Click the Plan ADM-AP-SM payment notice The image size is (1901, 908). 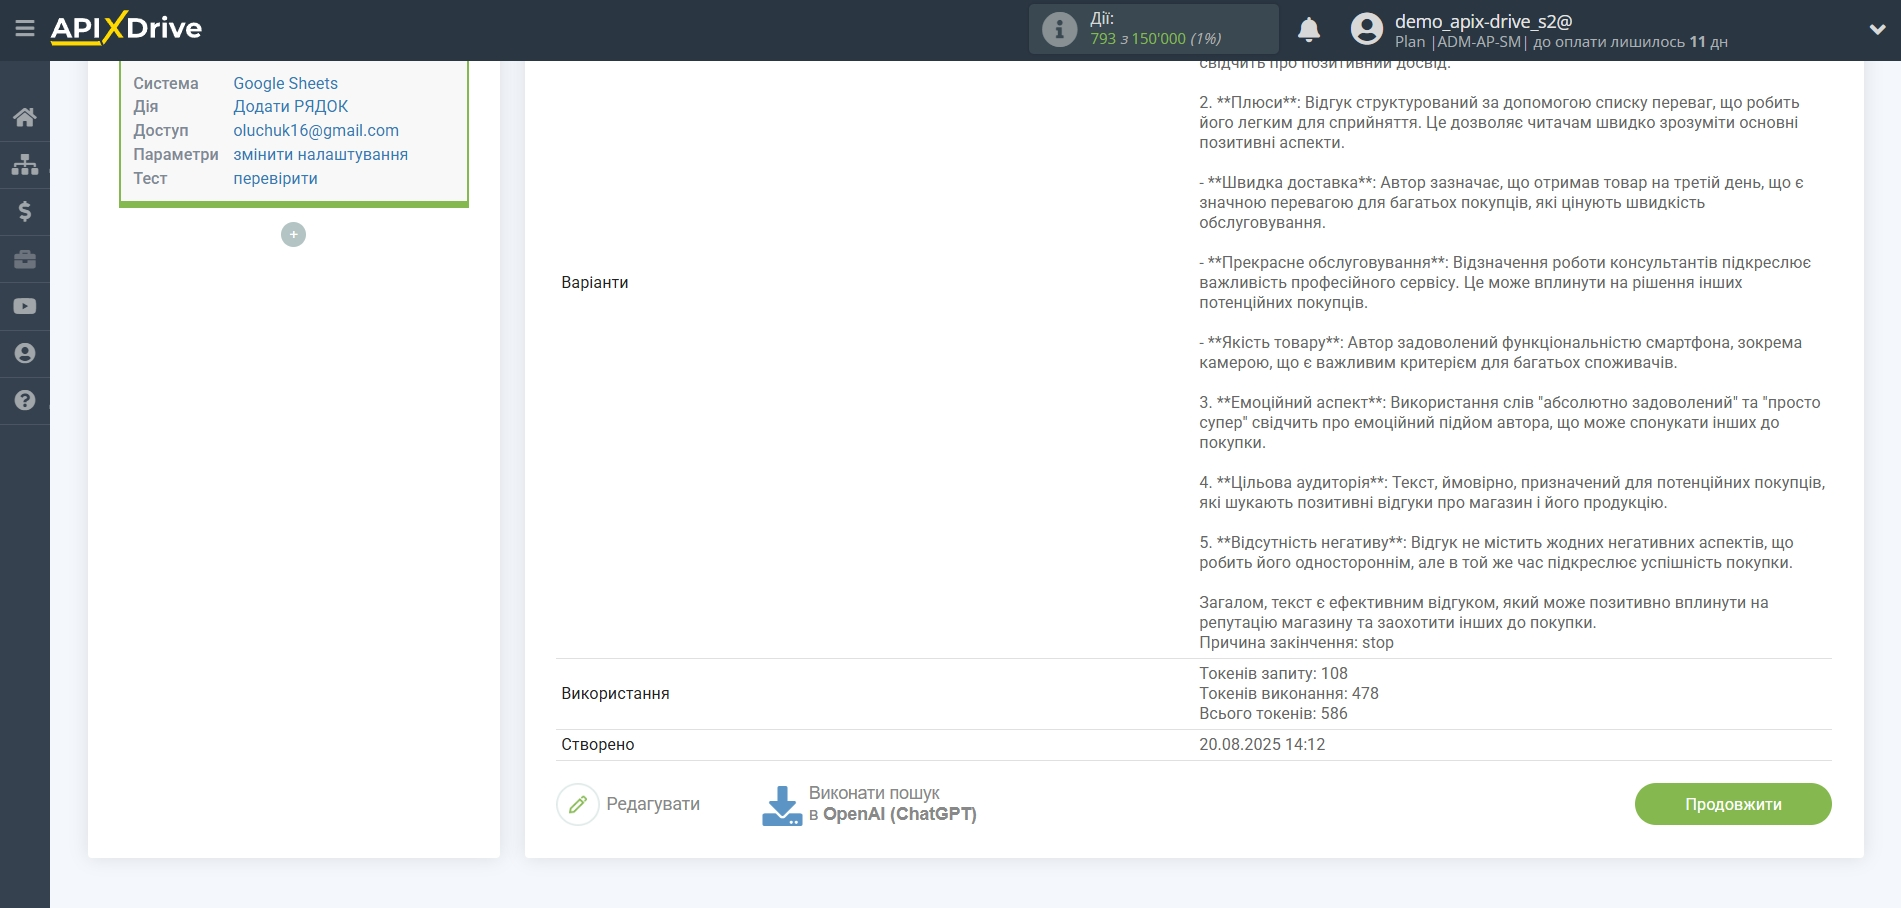[x=1561, y=42]
